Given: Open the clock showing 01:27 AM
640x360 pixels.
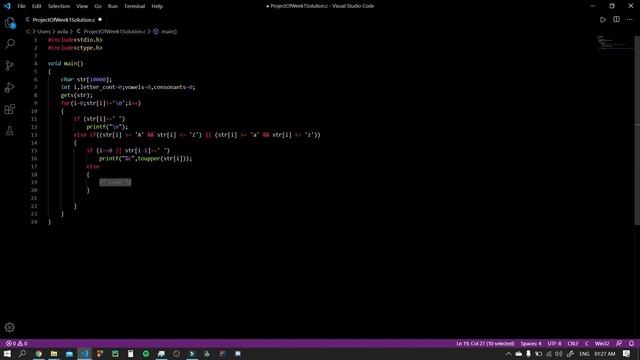Looking at the screenshot, I should [604, 354].
